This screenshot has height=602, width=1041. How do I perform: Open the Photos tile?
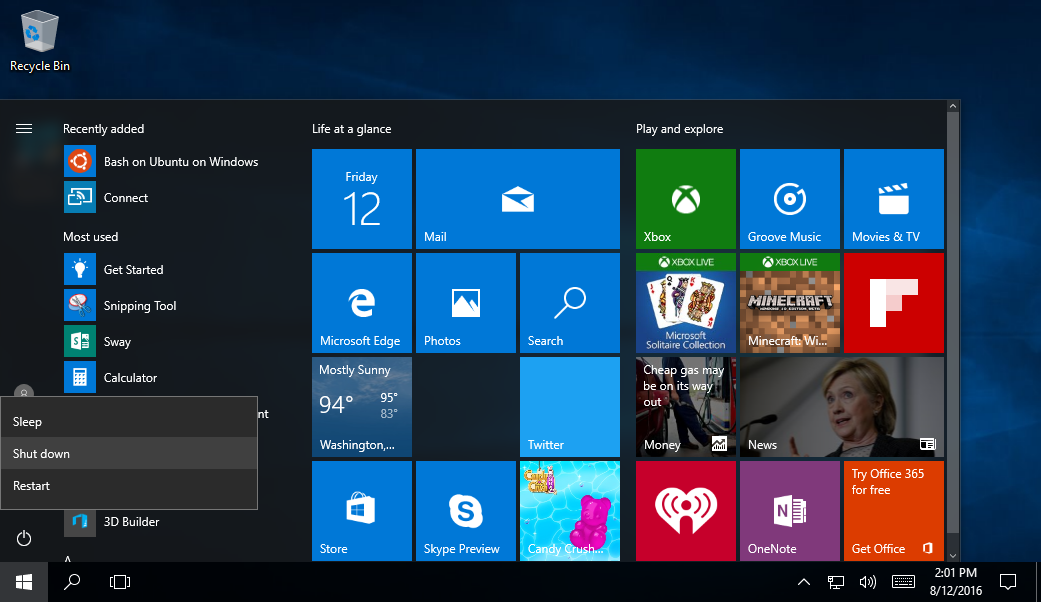(x=466, y=303)
